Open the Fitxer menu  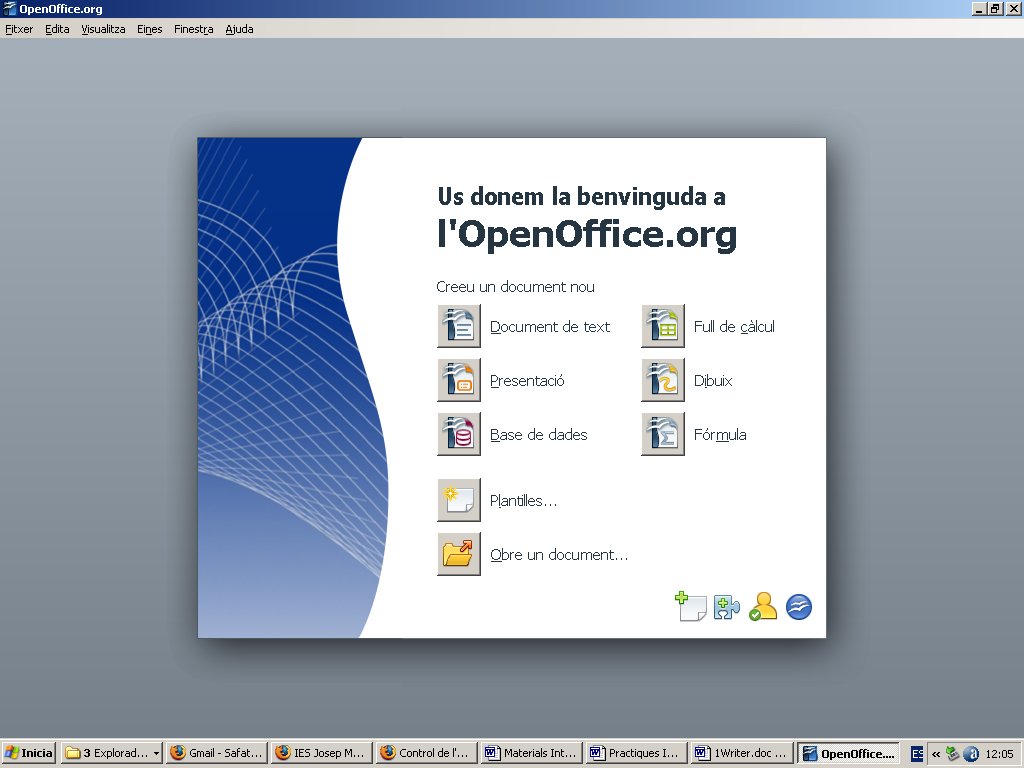click(x=19, y=29)
